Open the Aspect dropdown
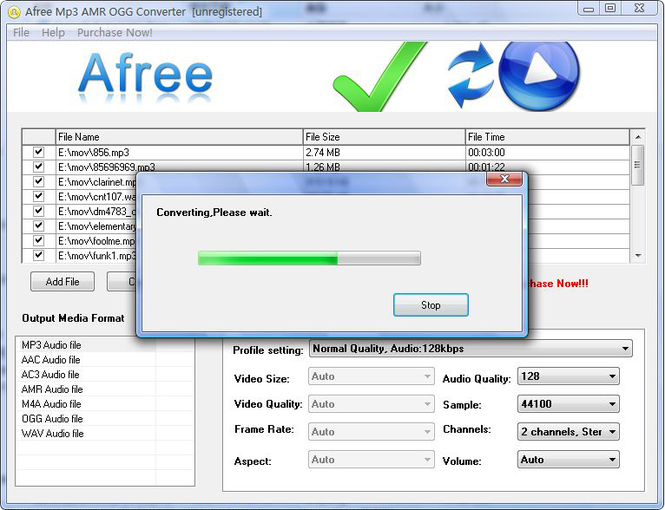665x510 pixels. tap(371, 460)
